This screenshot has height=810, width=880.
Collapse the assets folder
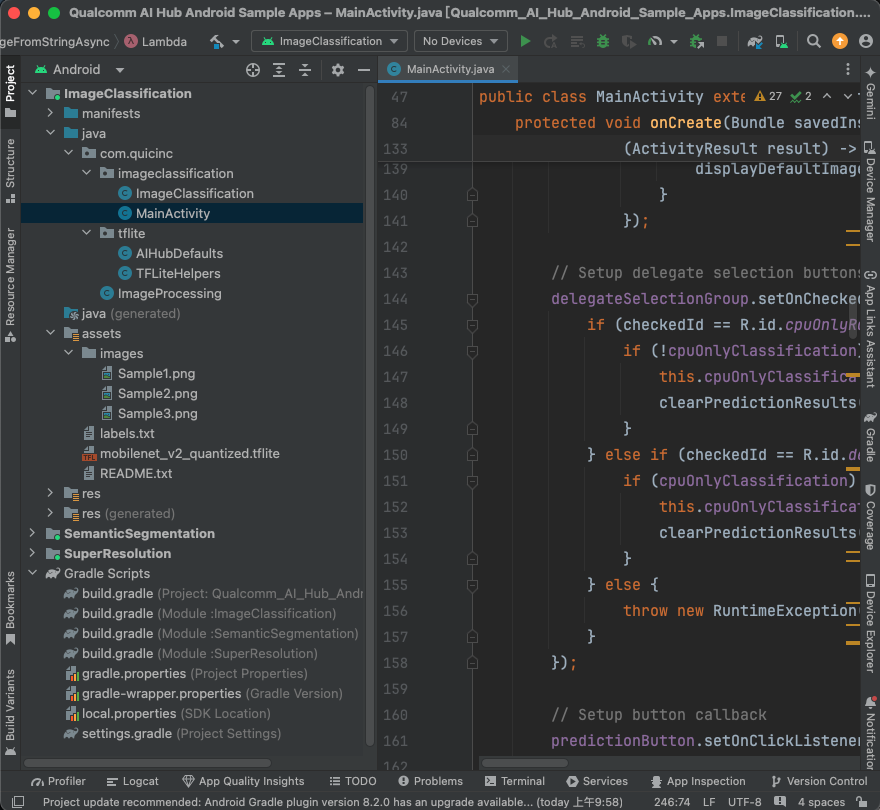coord(51,334)
